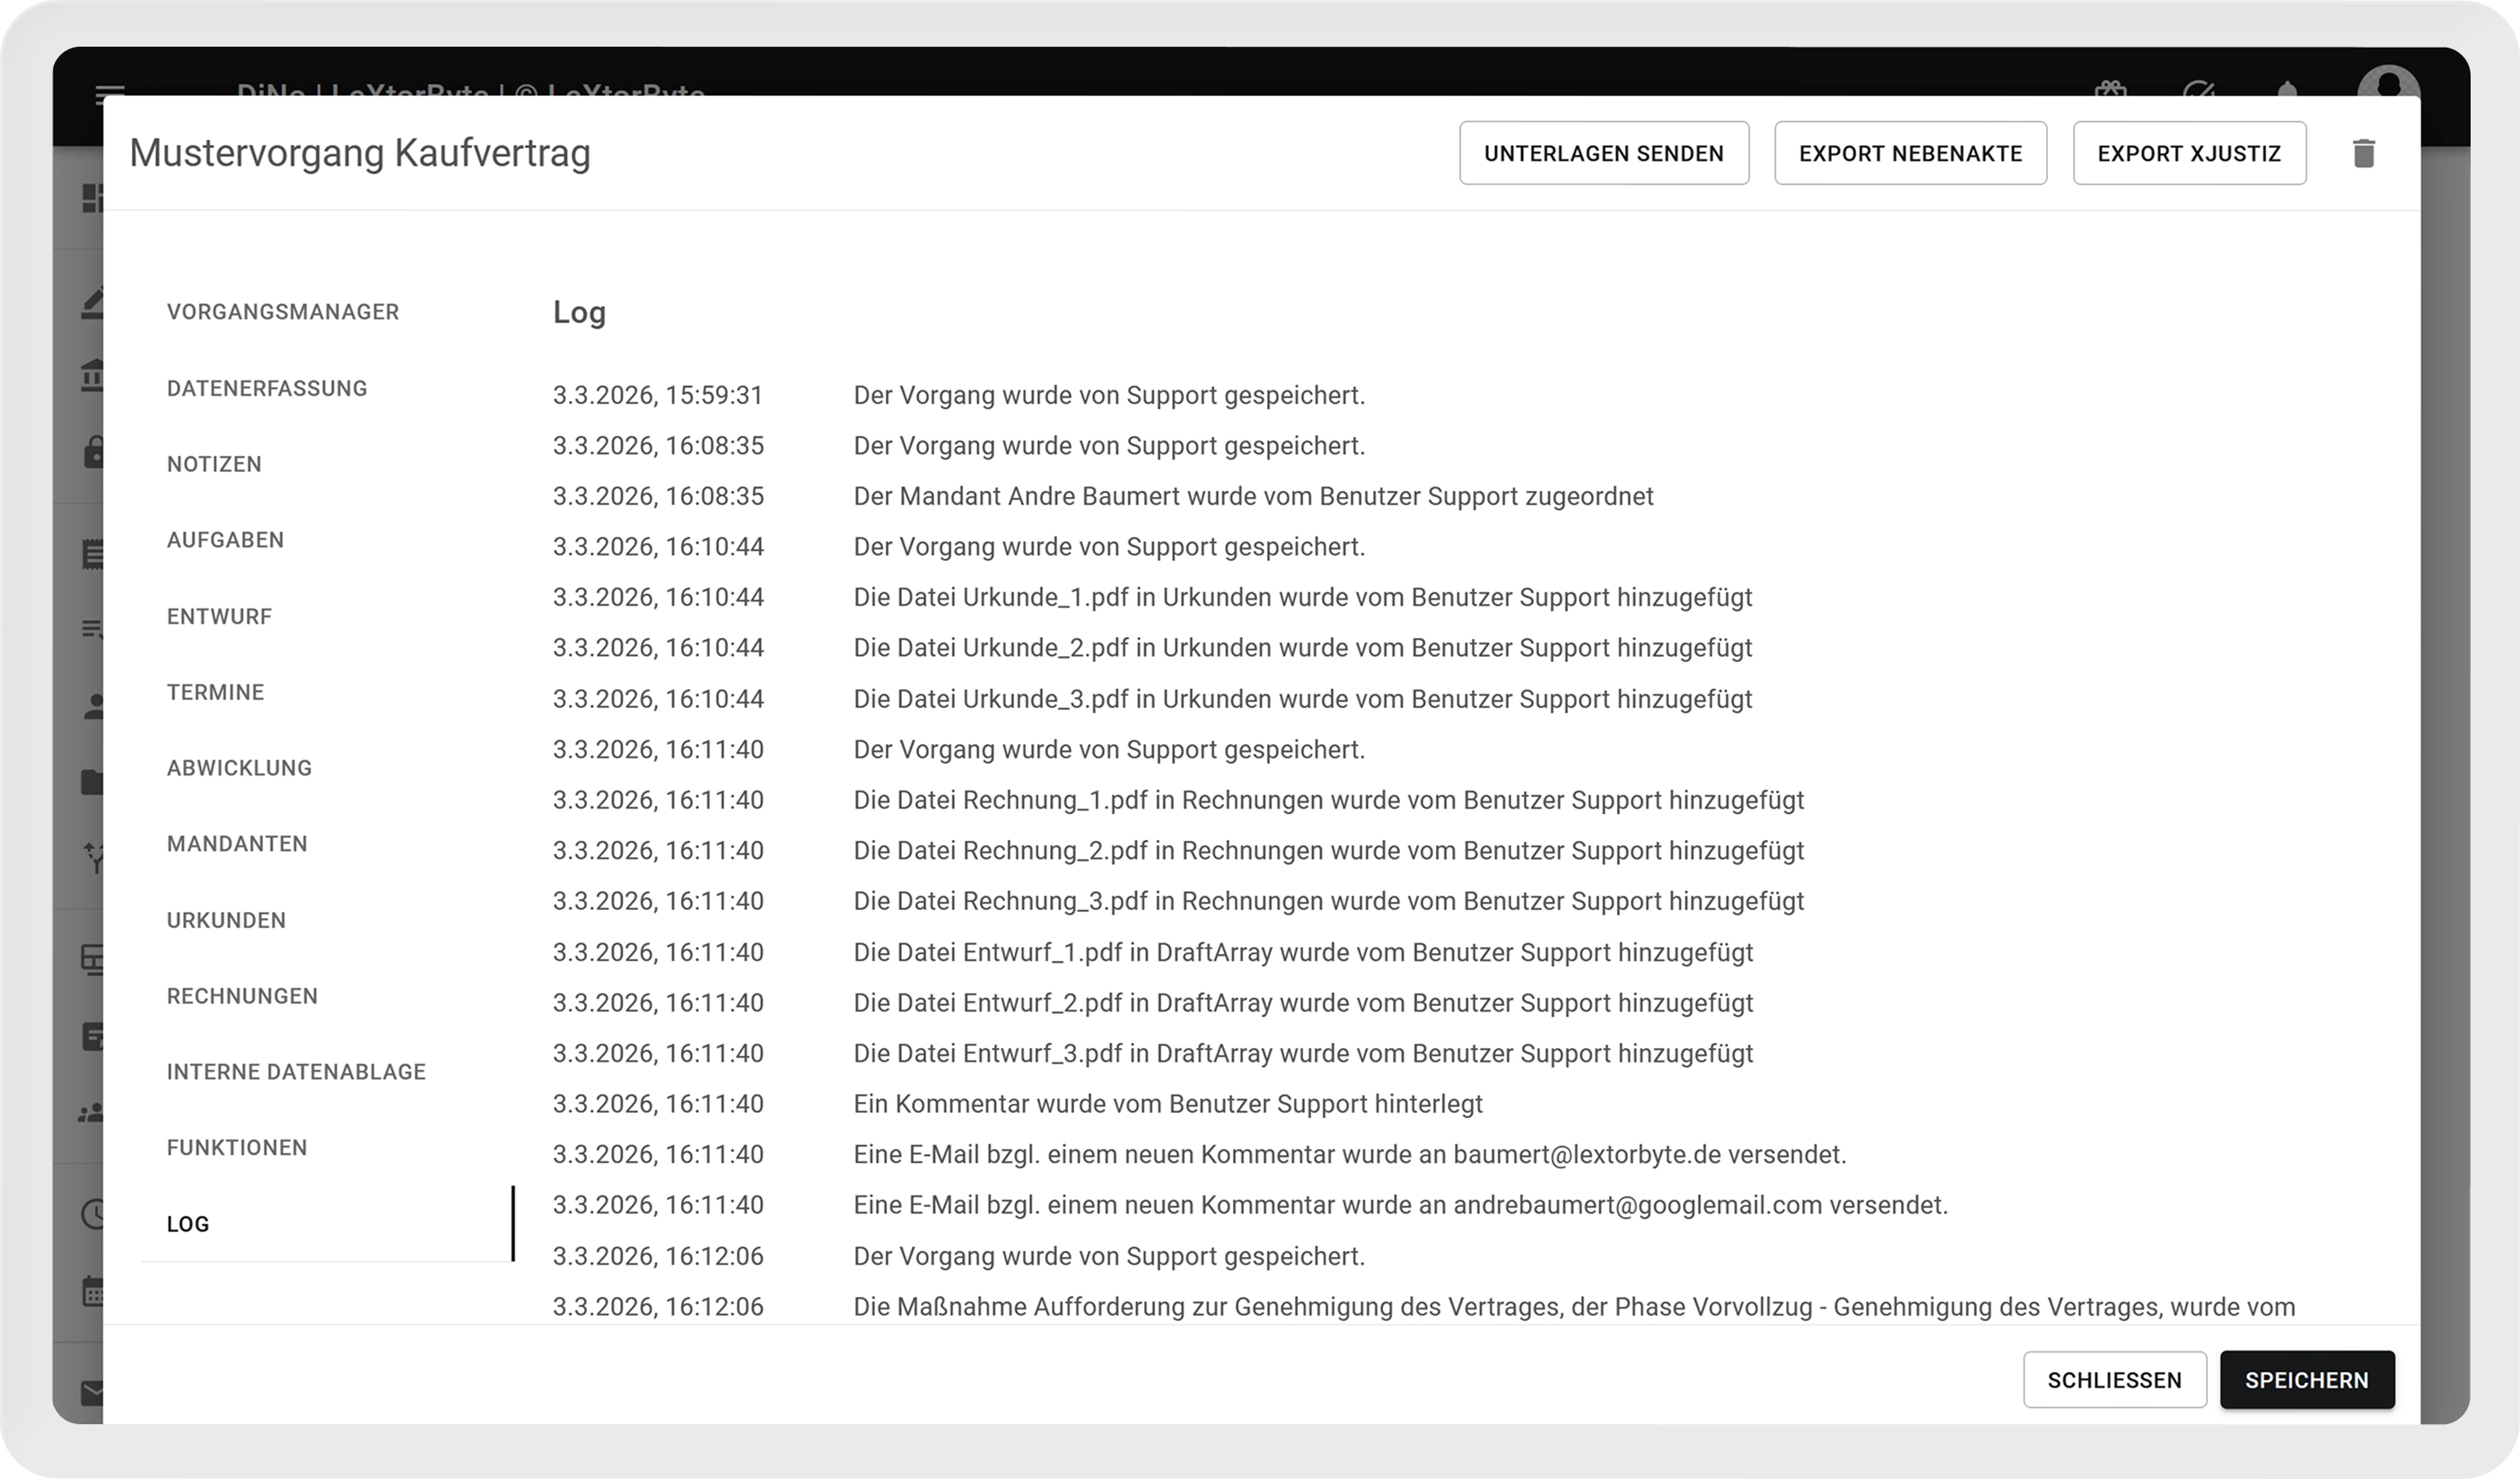
Task: Open the Abwicklung tab
Action: [x=239, y=768]
